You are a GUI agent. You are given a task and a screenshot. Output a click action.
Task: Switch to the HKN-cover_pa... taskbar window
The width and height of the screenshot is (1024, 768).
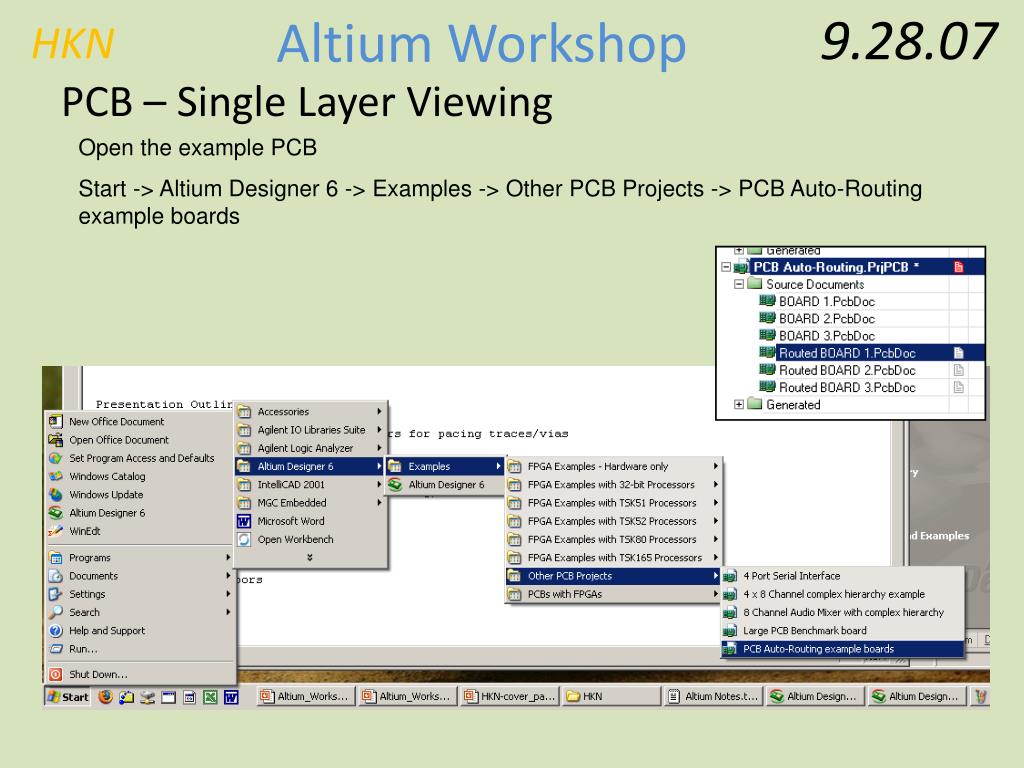[509, 696]
